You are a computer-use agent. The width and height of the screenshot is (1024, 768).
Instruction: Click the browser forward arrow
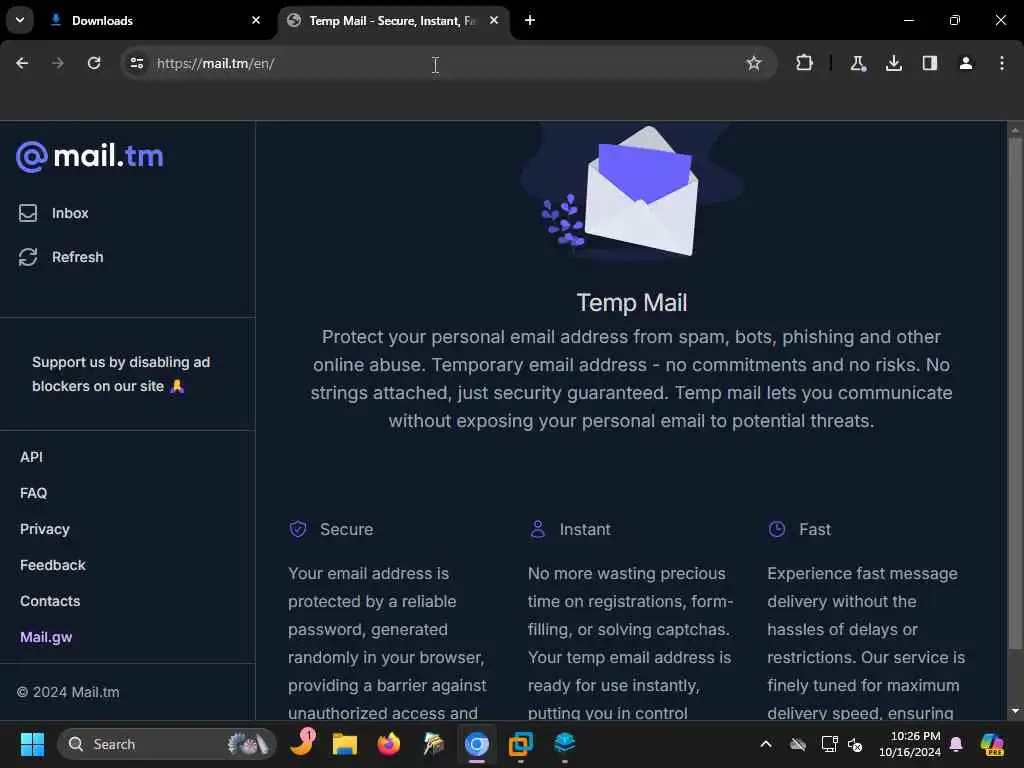(x=57, y=63)
